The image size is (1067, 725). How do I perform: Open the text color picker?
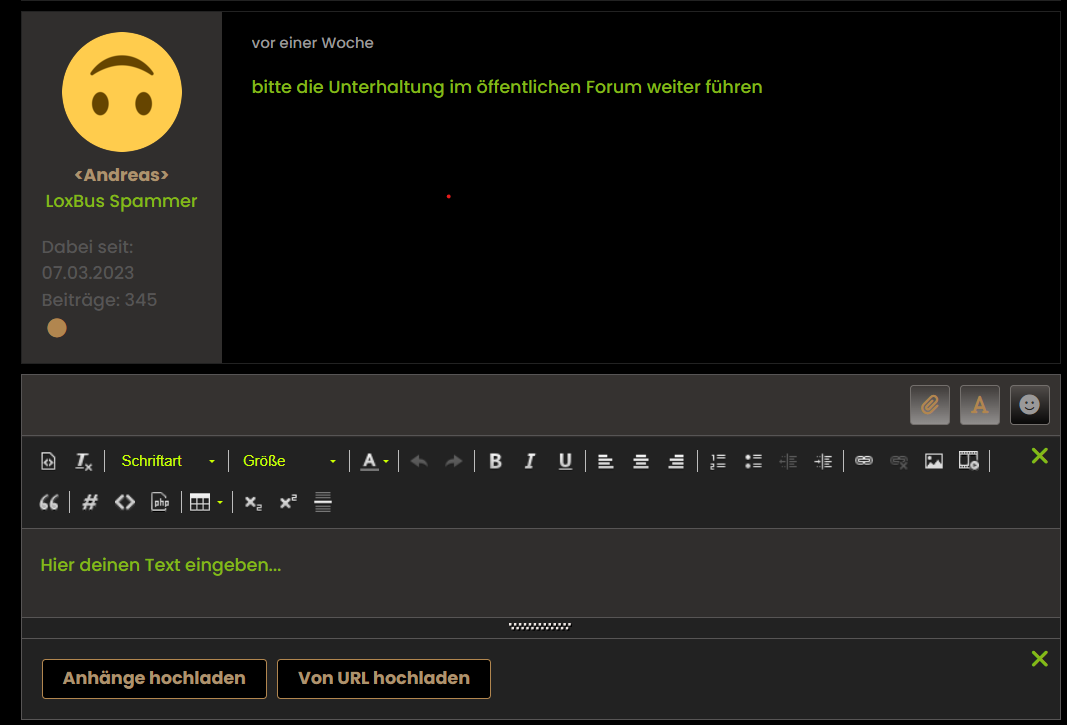click(371, 461)
